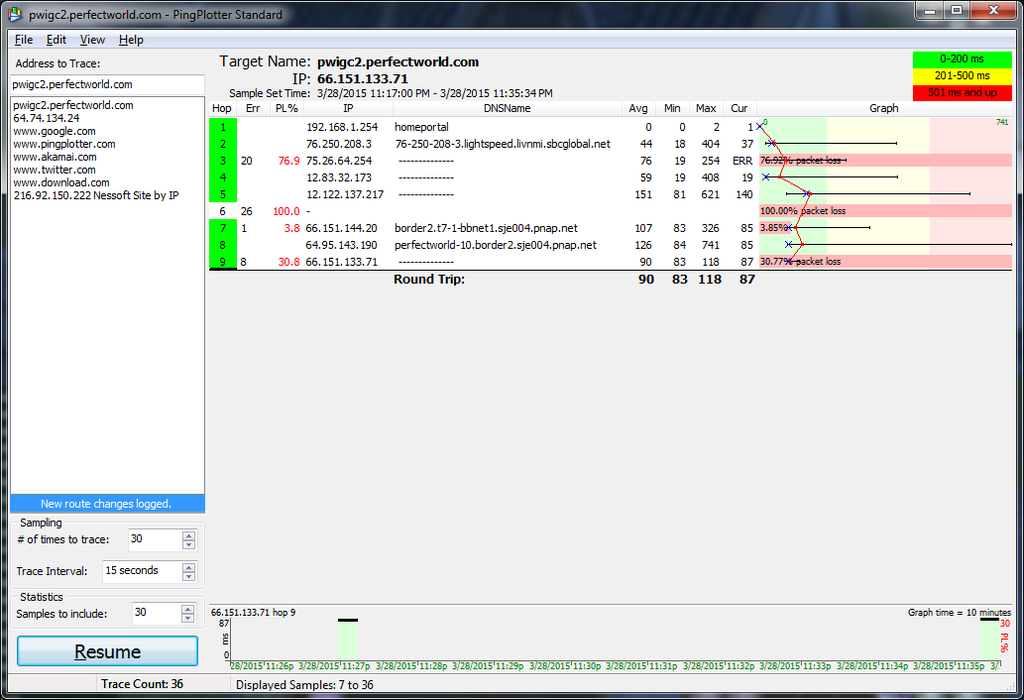
Task: Select hop 1 green number cell
Action: pyautogui.click(x=223, y=127)
